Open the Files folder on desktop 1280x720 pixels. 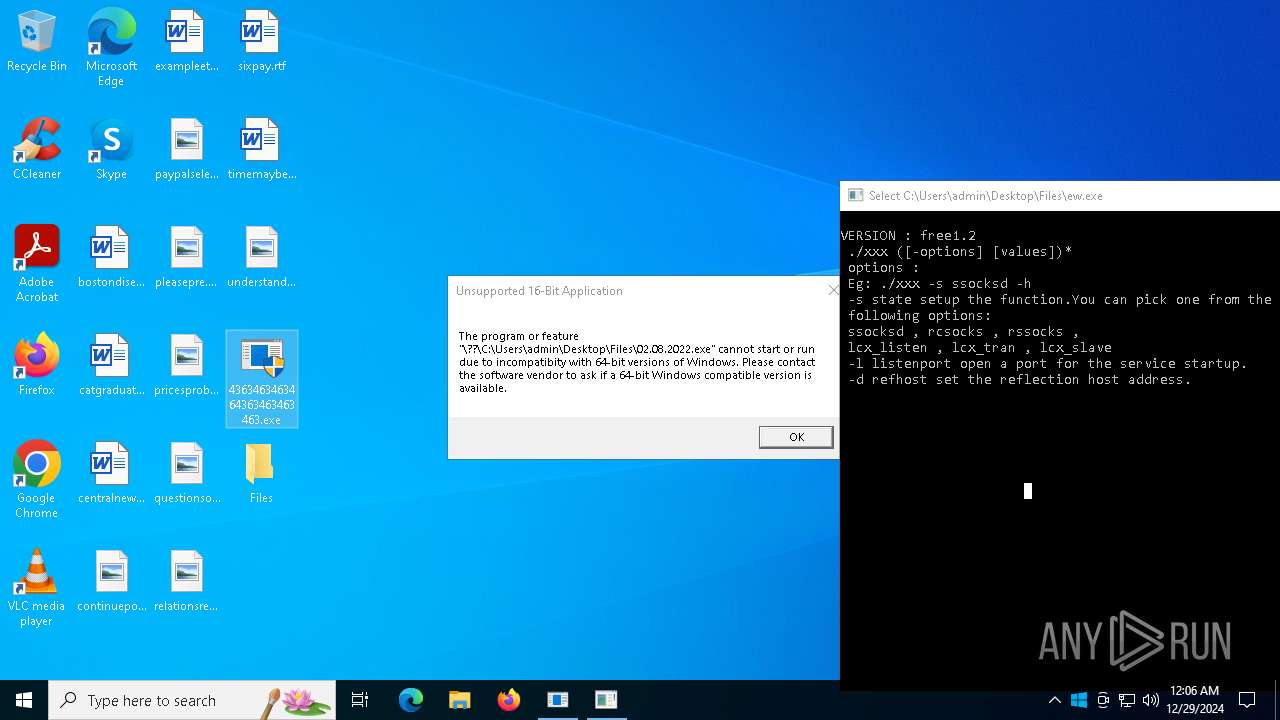261,474
